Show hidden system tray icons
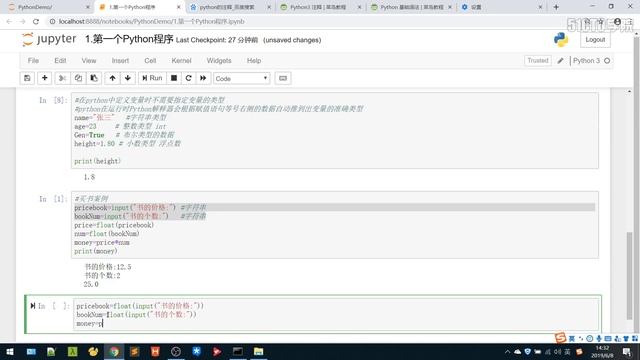Viewport: 640px width, 360px height. click(x=507, y=351)
